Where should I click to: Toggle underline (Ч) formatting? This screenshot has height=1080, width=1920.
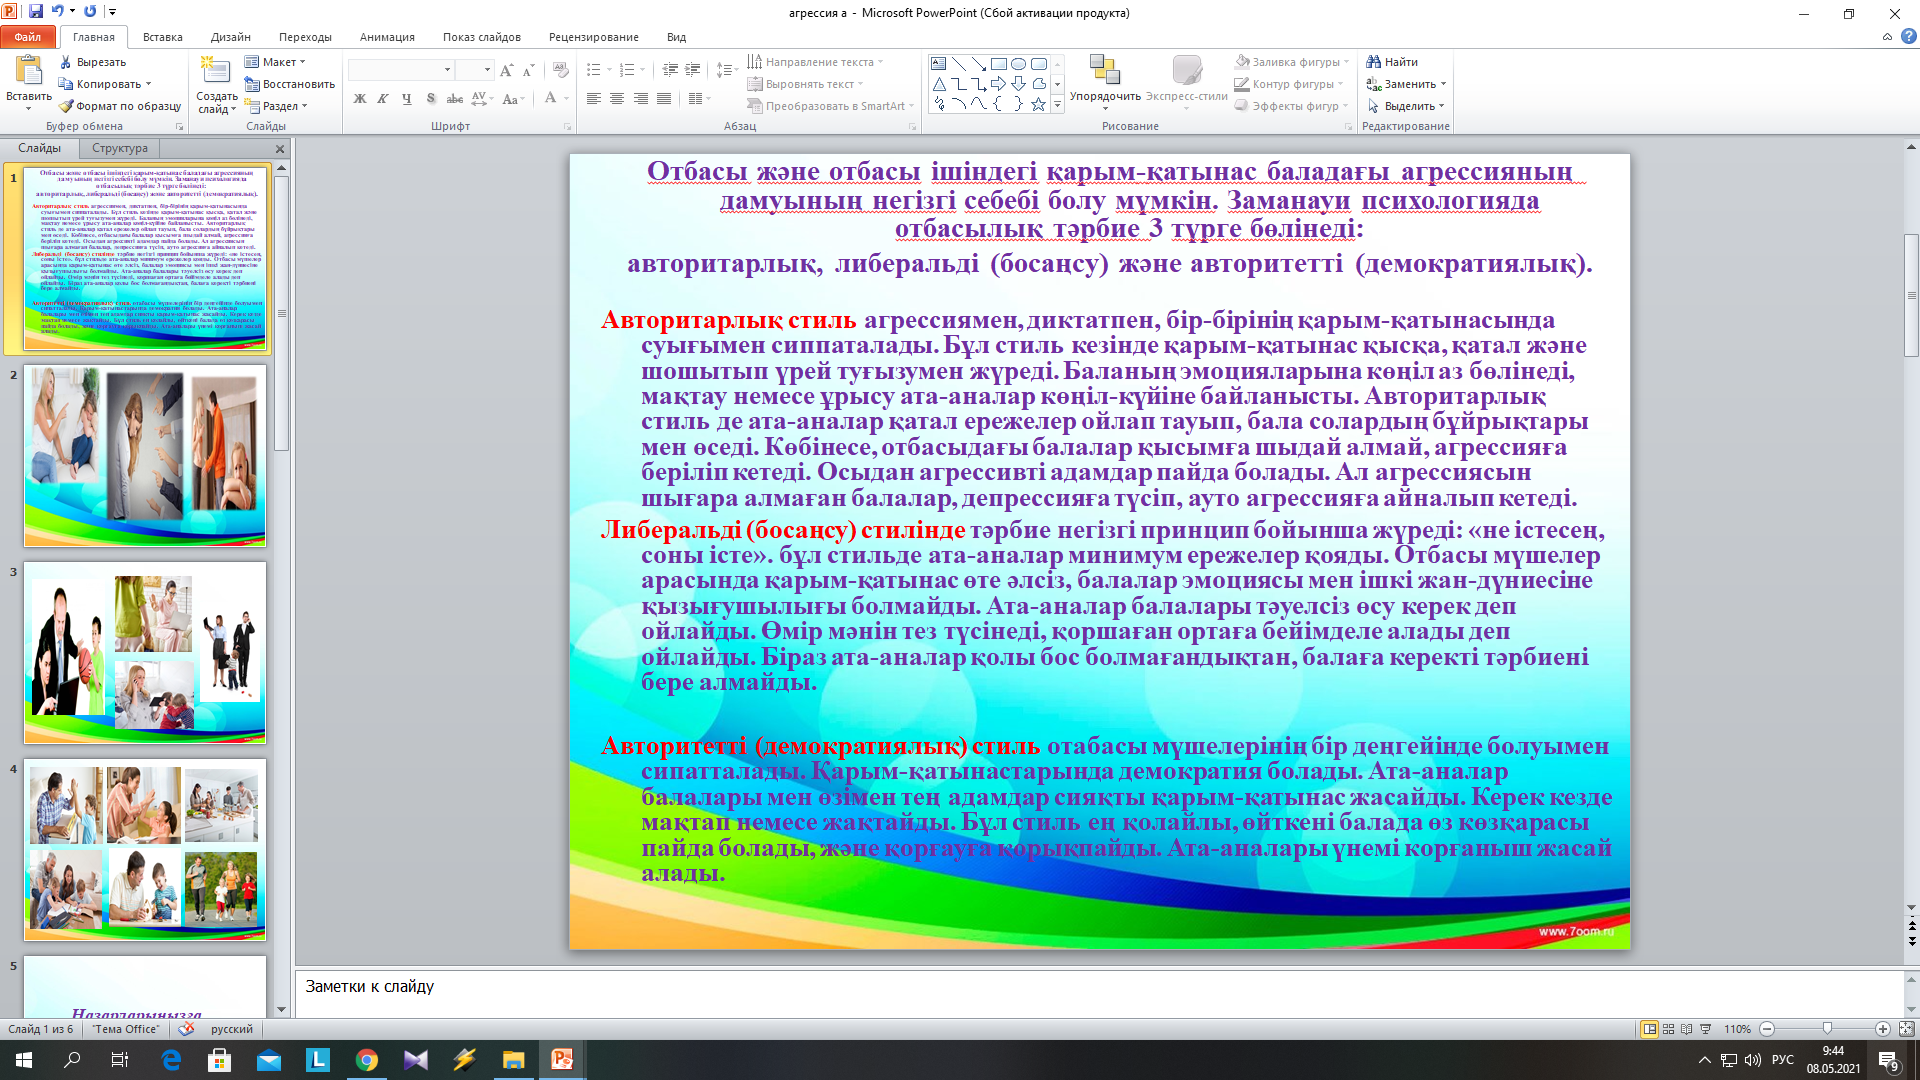[x=406, y=98]
